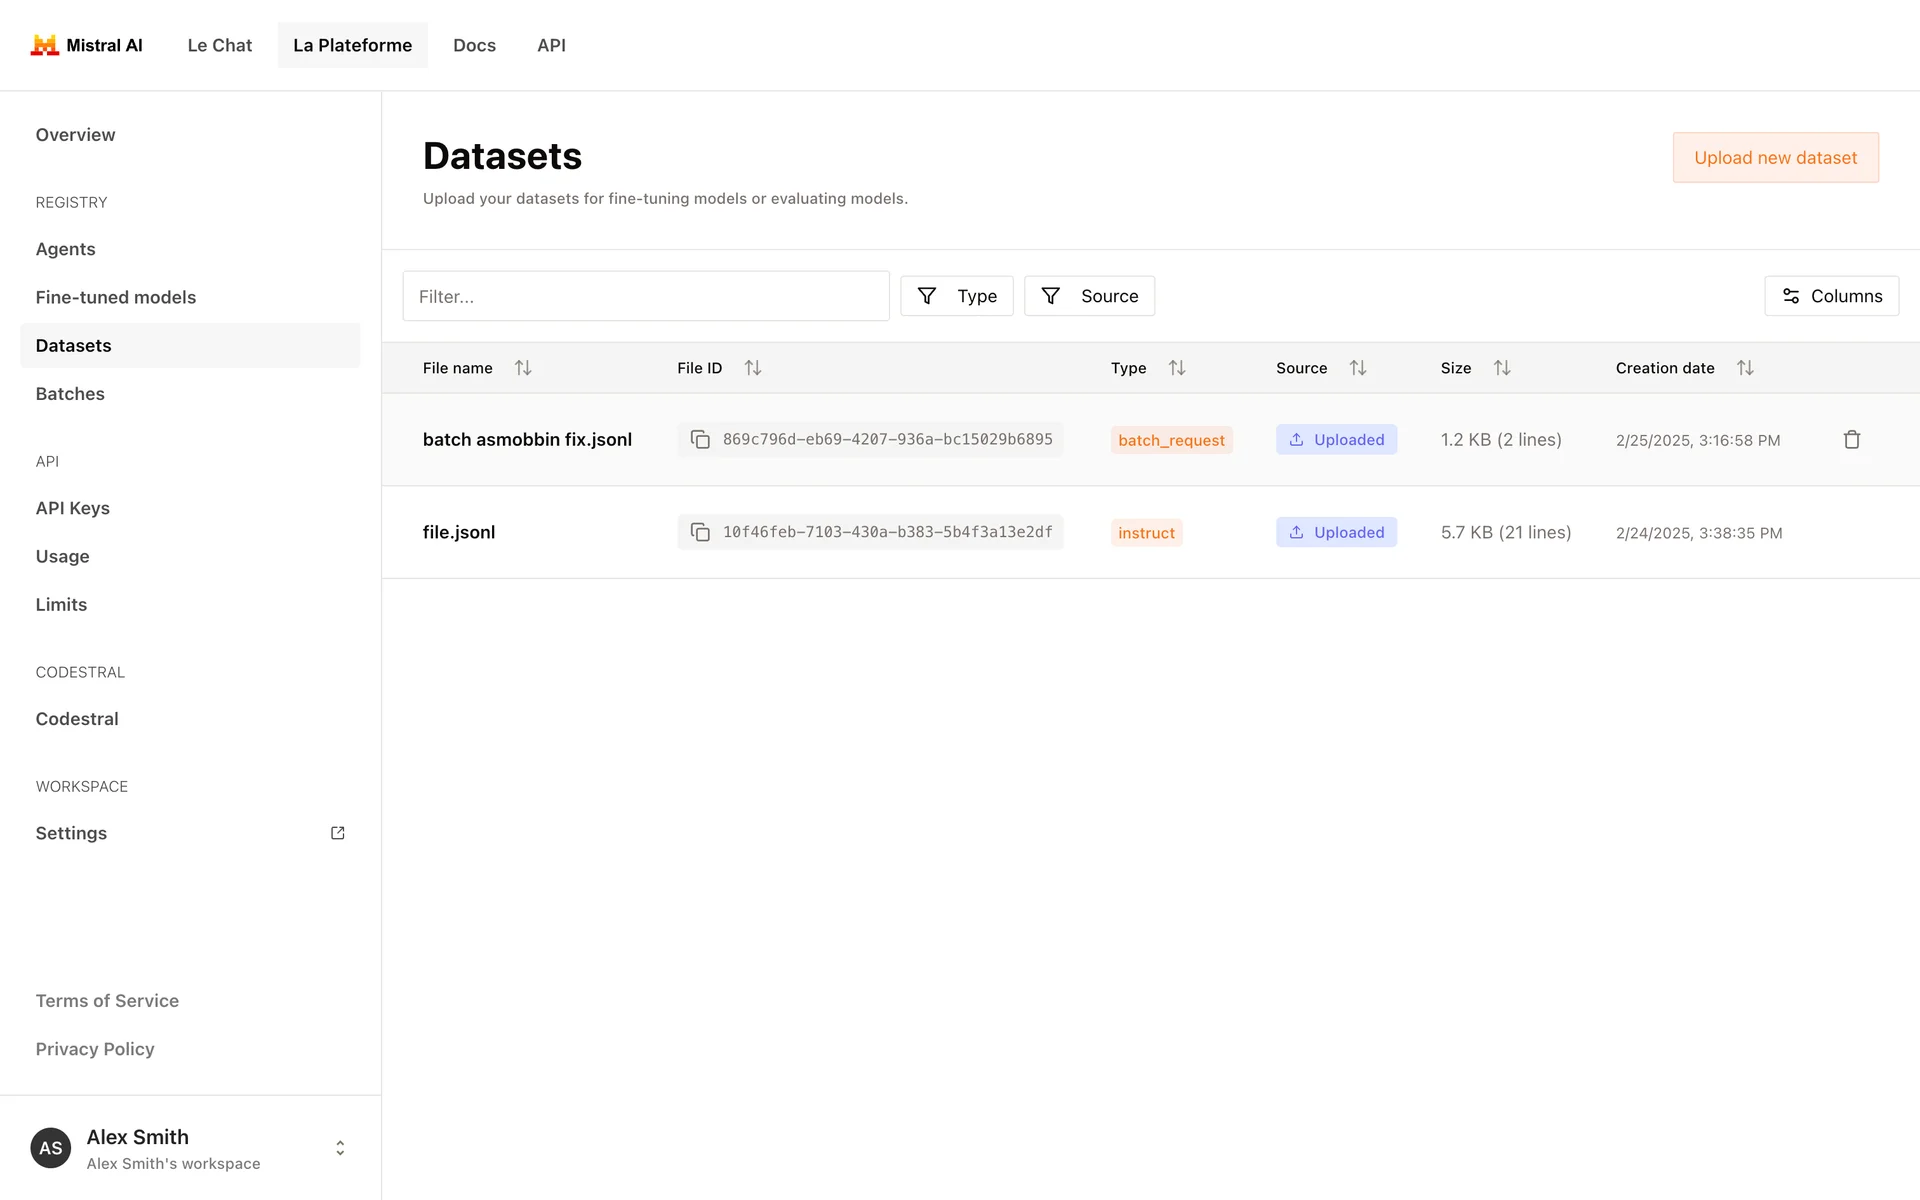Sort by Creation date arrows
This screenshot has width=1920, height=1200.
(x=1745, y=368)
